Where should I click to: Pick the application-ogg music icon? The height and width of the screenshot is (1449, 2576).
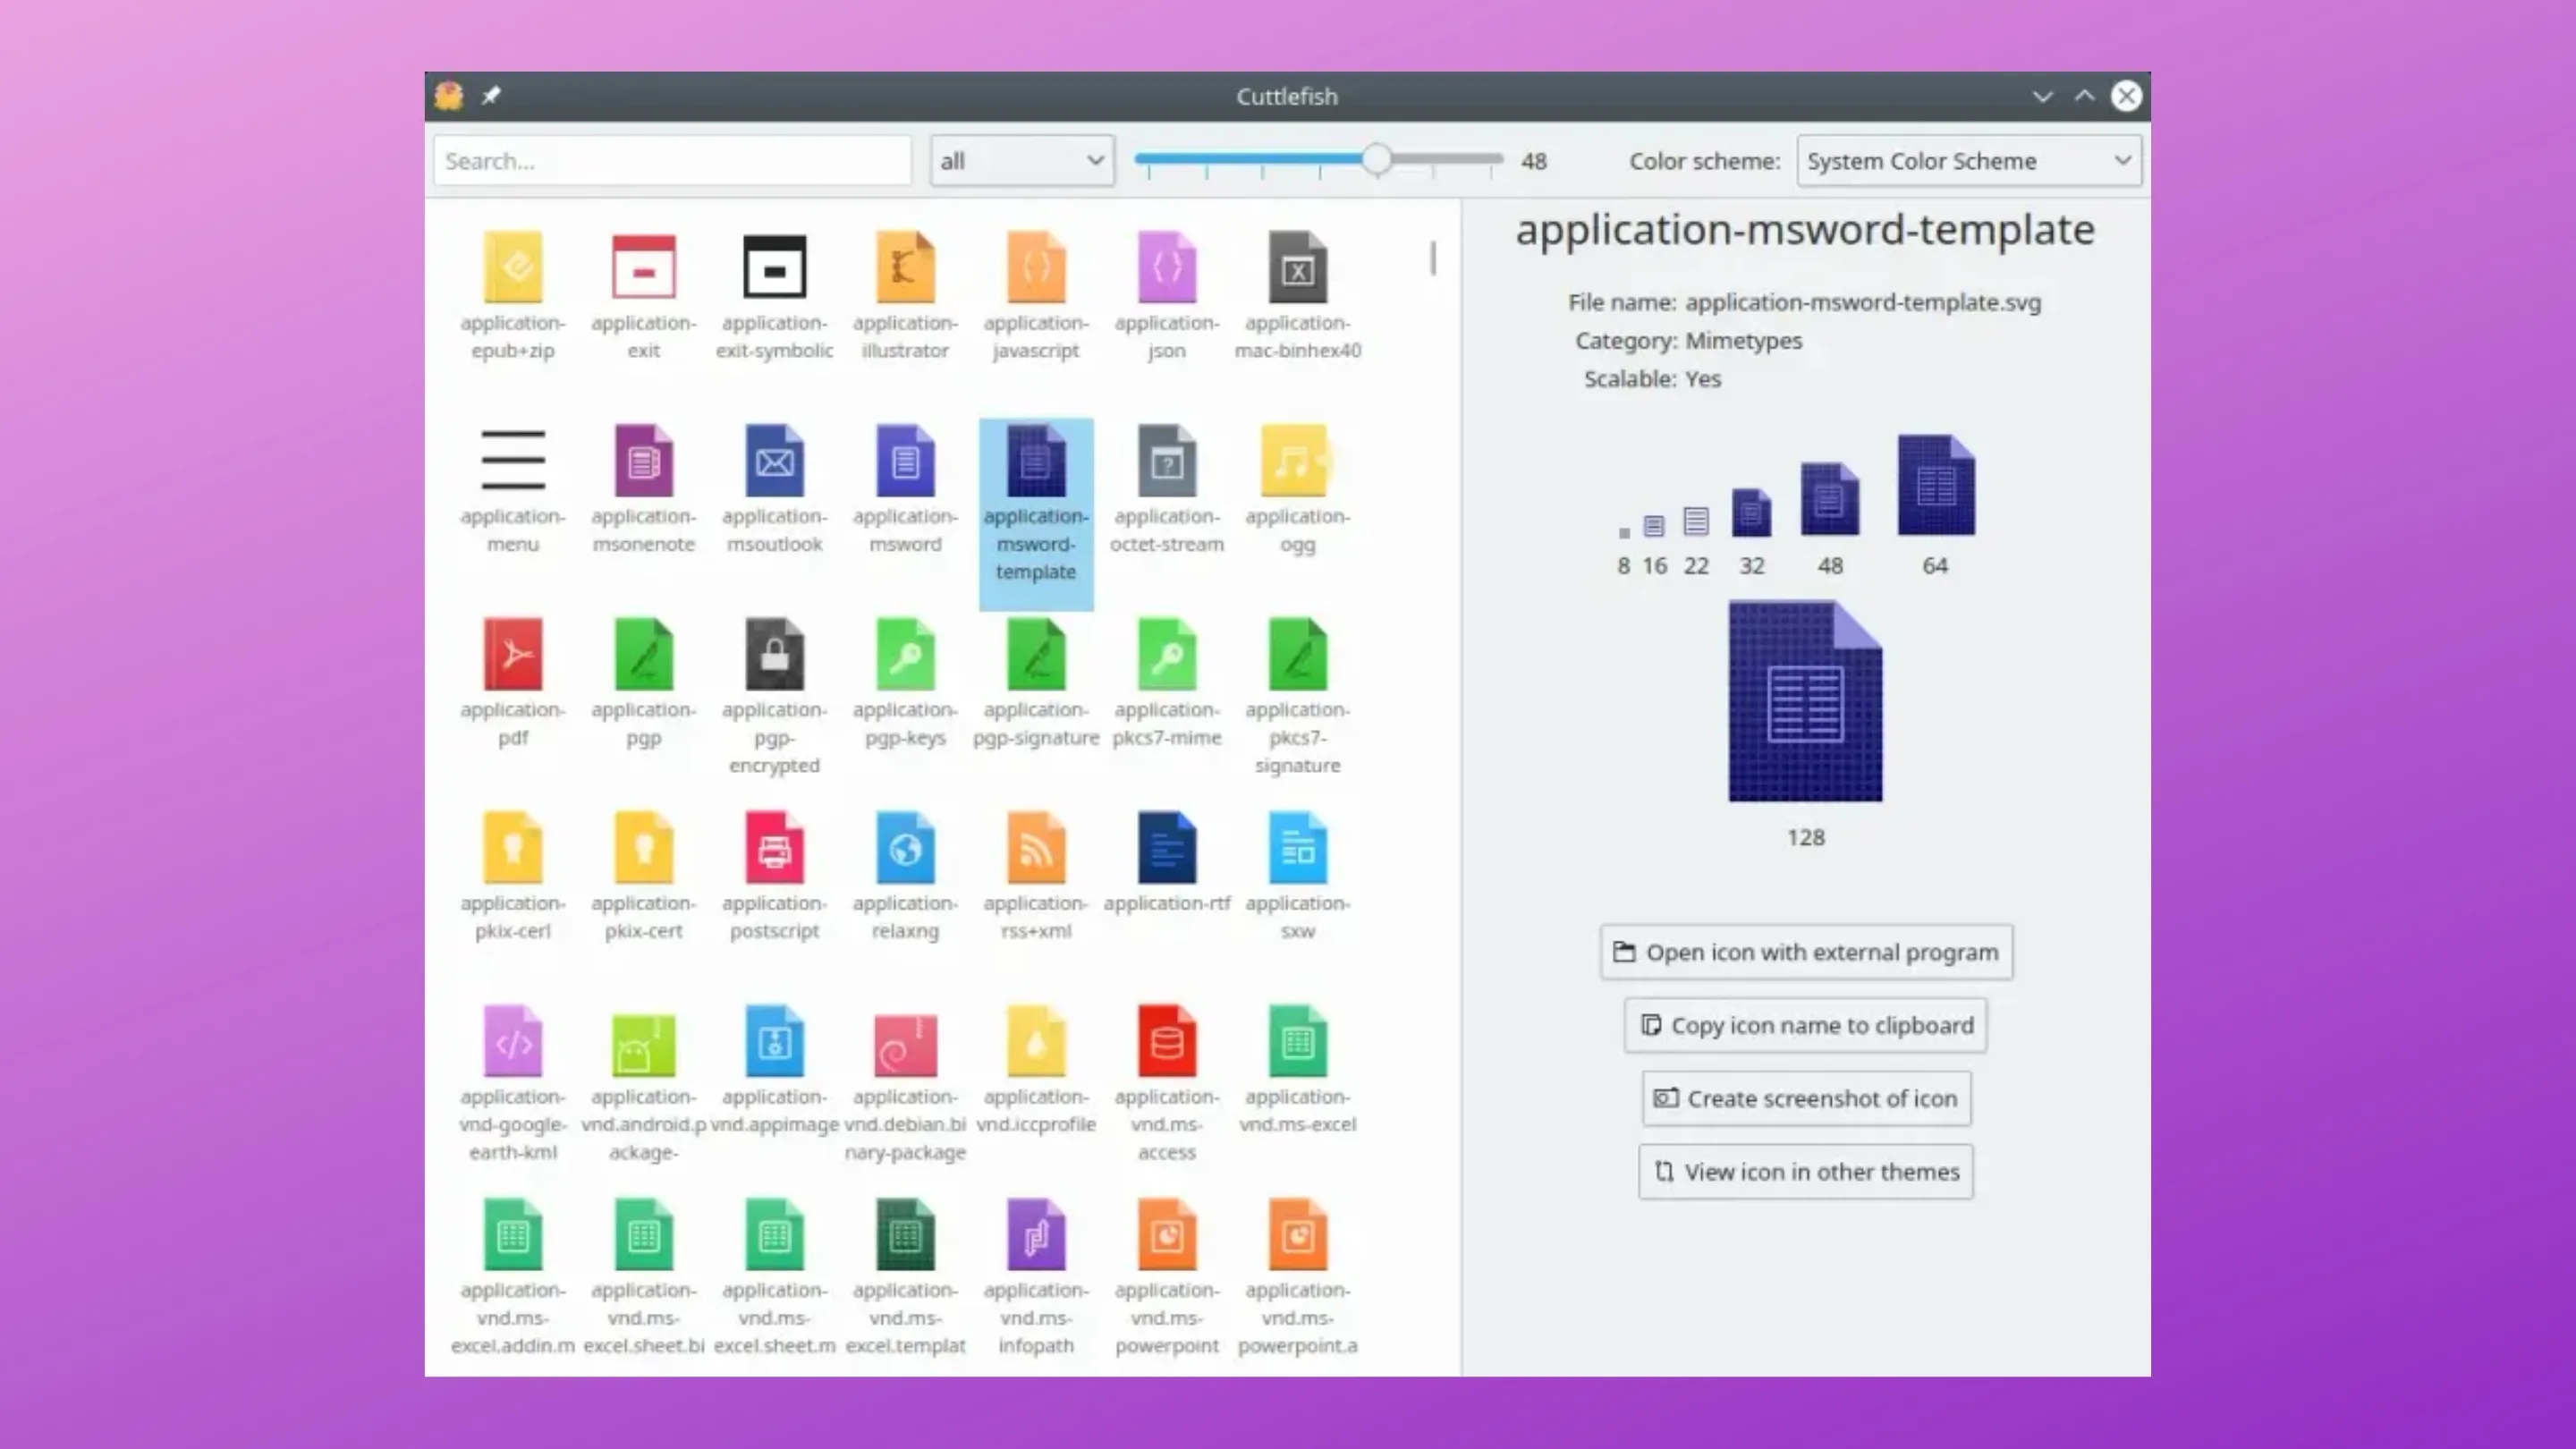(1296, 460)
